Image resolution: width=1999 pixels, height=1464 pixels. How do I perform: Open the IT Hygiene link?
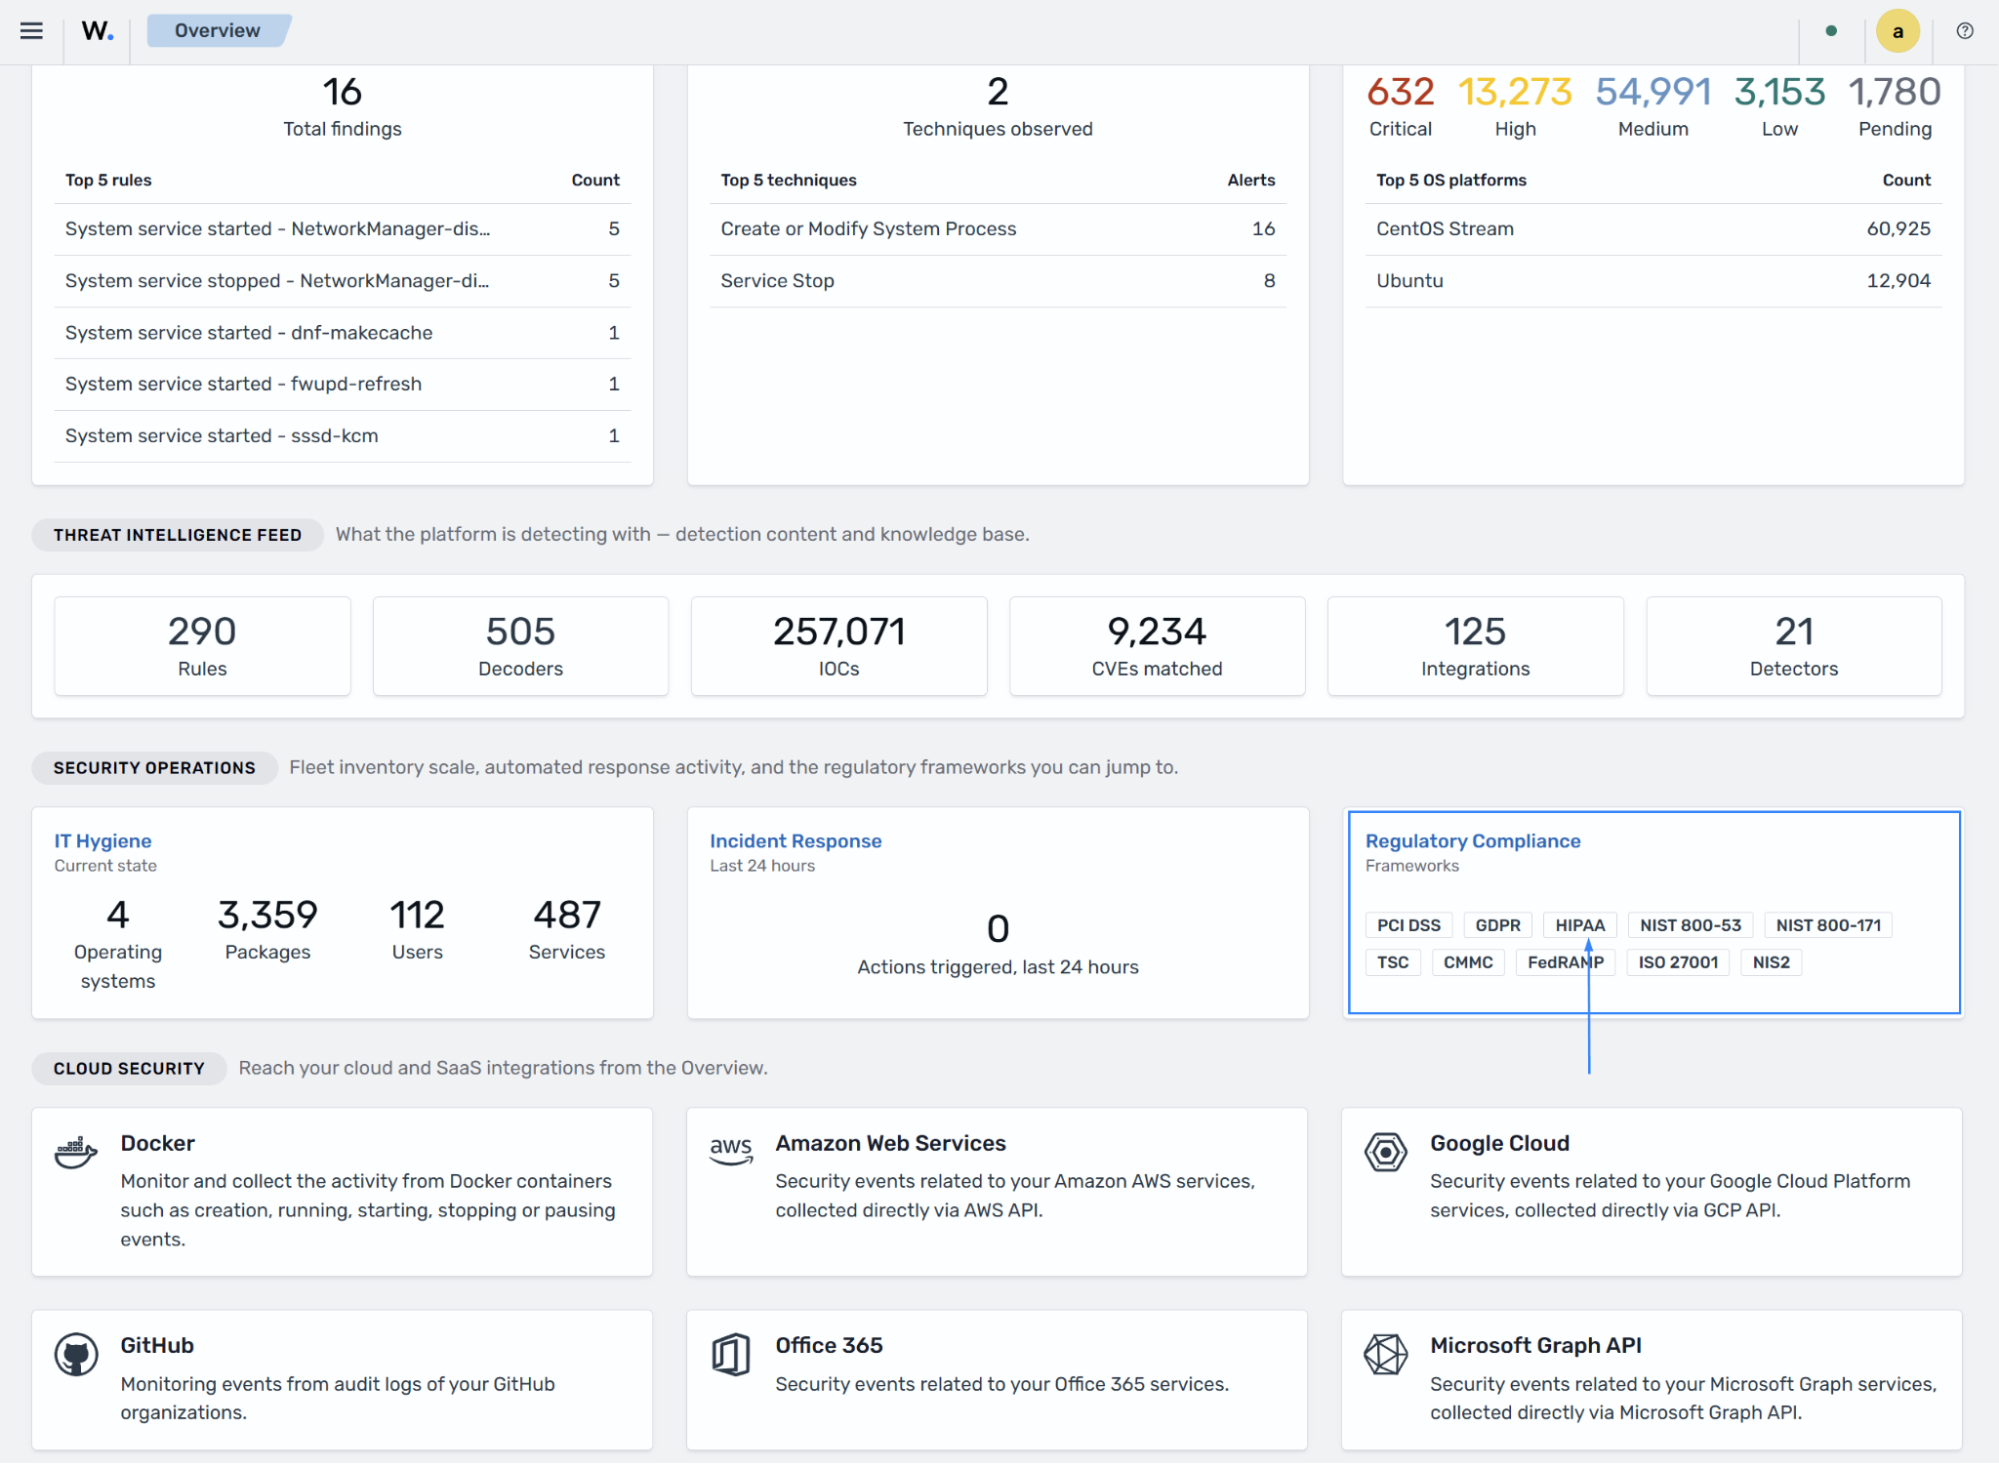pyautogui.click(x=103, y=841)
